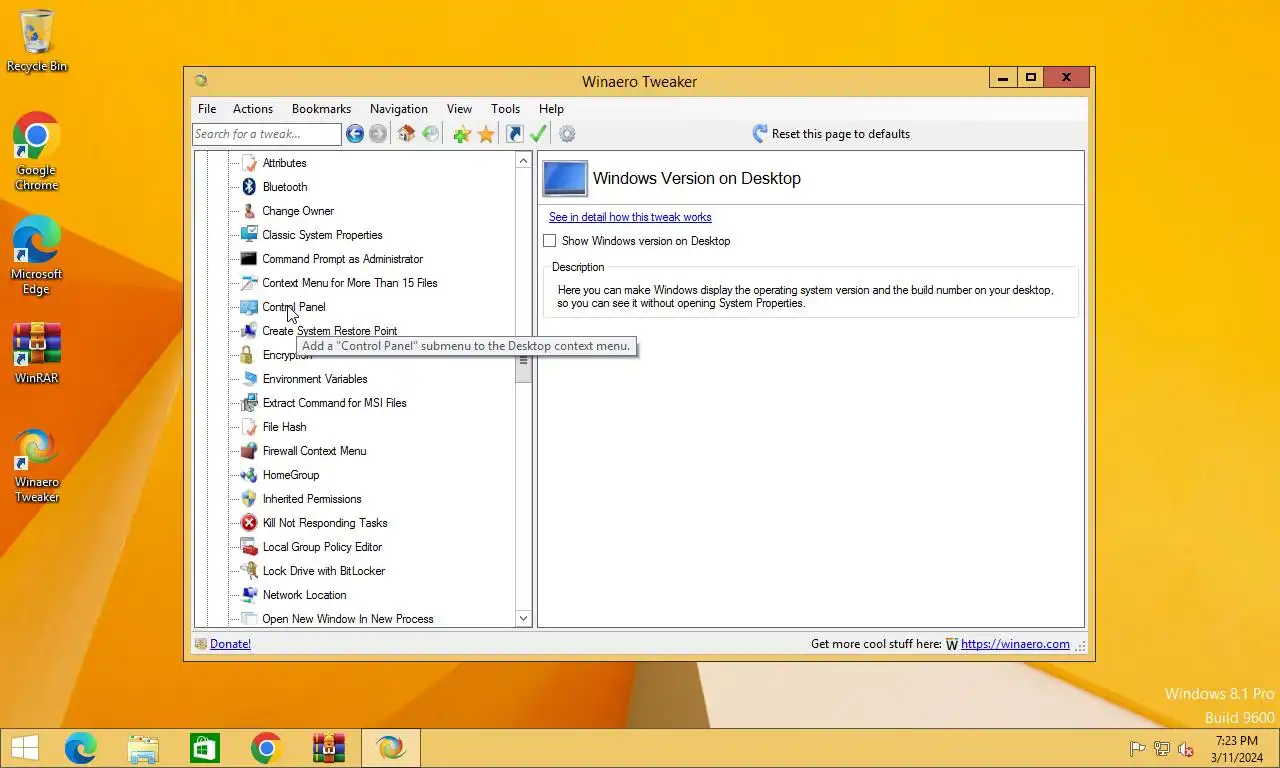
Task: Select Create System Restore Point item
Action: coord(330,331)
